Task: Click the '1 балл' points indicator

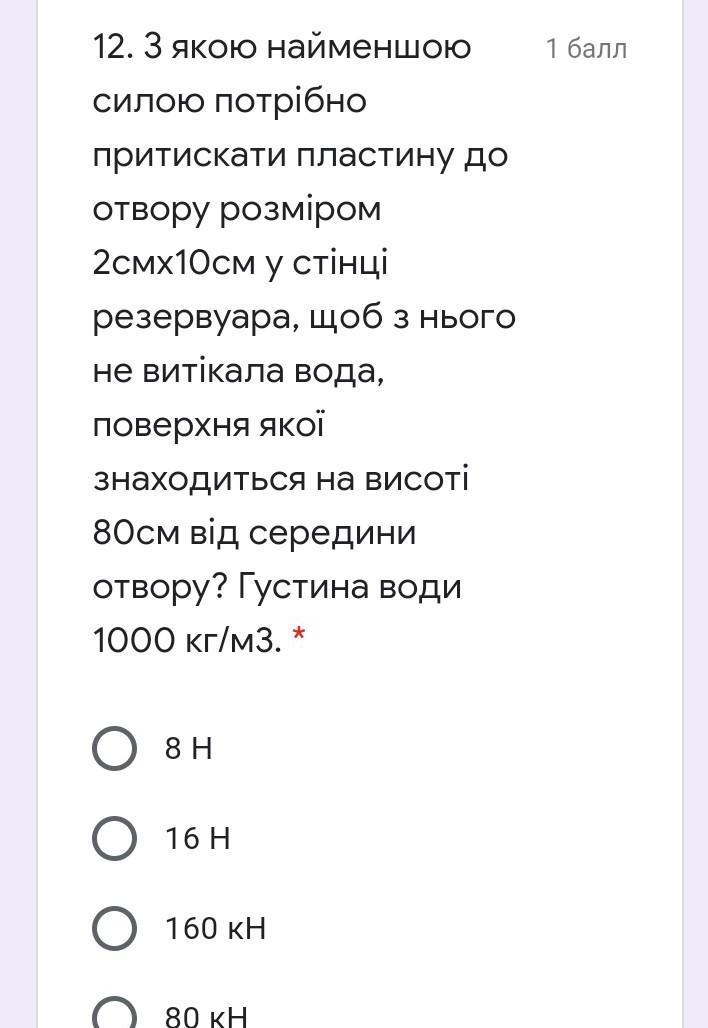Action: [587, 49]
